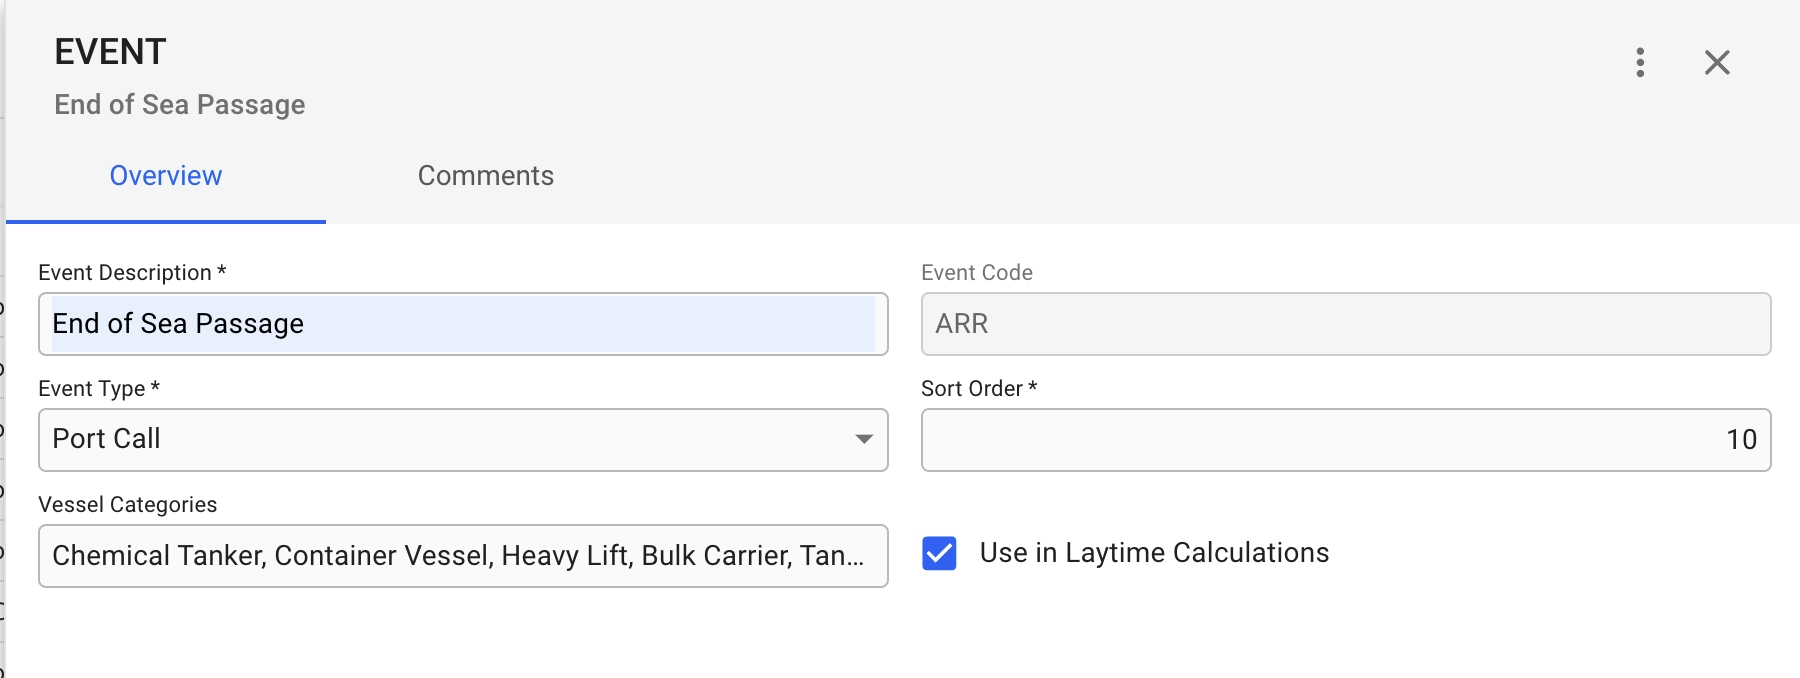Click the EVENT panel heading
Viewport: 1800px width, 678px height.
[110, 52]
